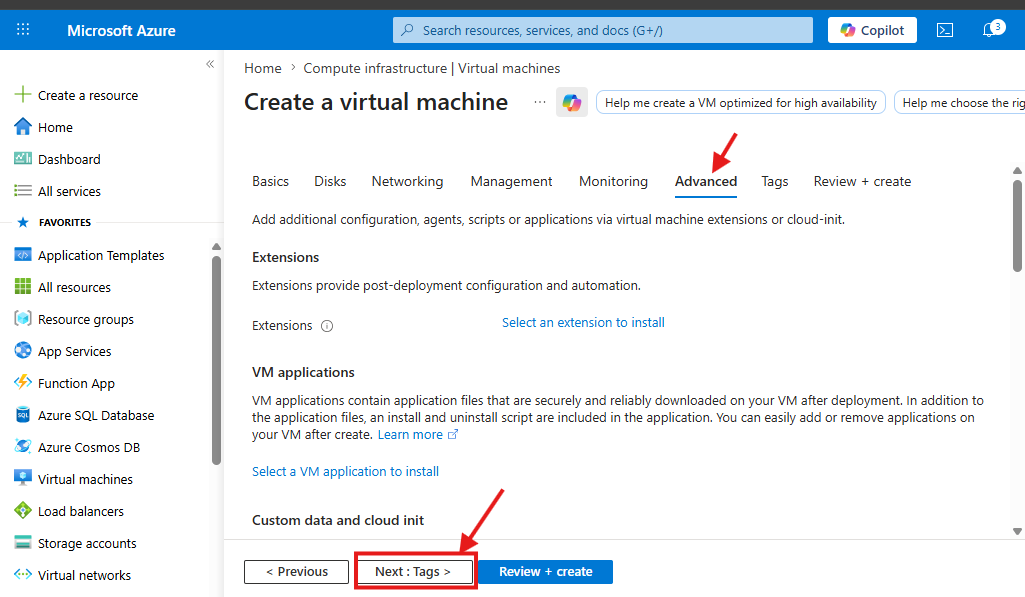Click the magnifier icon in the search box
Screen dimensions: 1025x597
[x=407, y=30]
